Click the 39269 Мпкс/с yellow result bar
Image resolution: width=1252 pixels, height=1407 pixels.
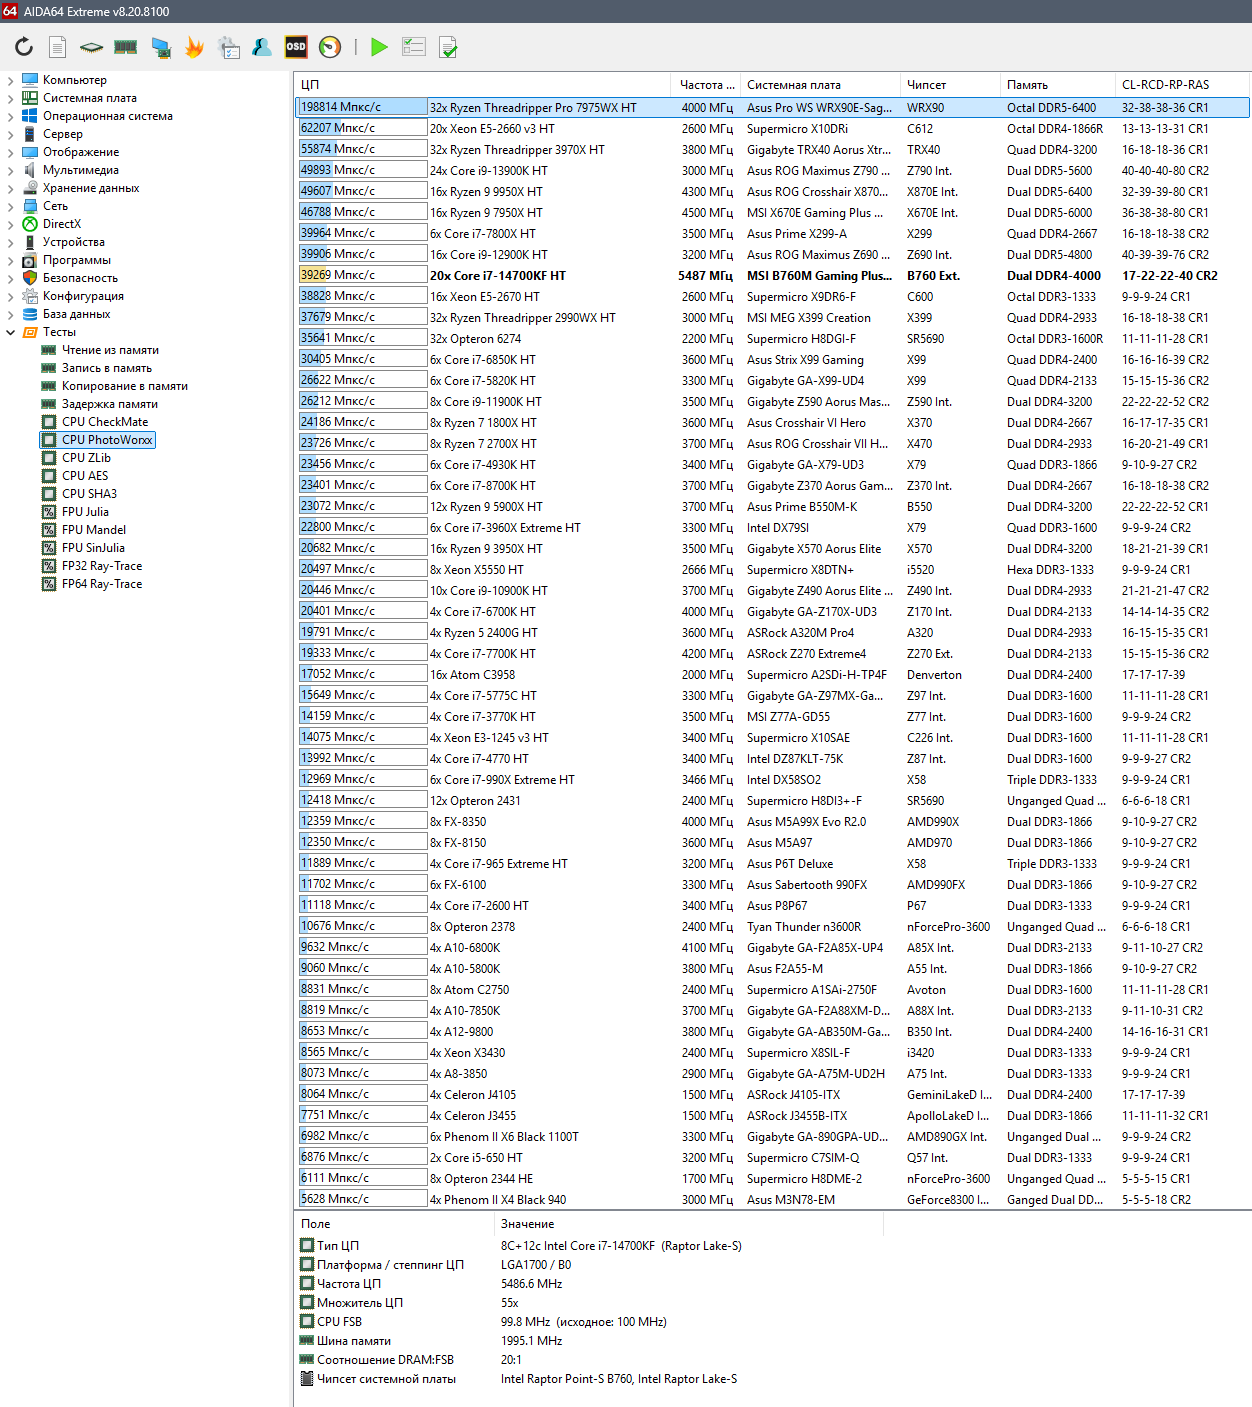[362, 275]
